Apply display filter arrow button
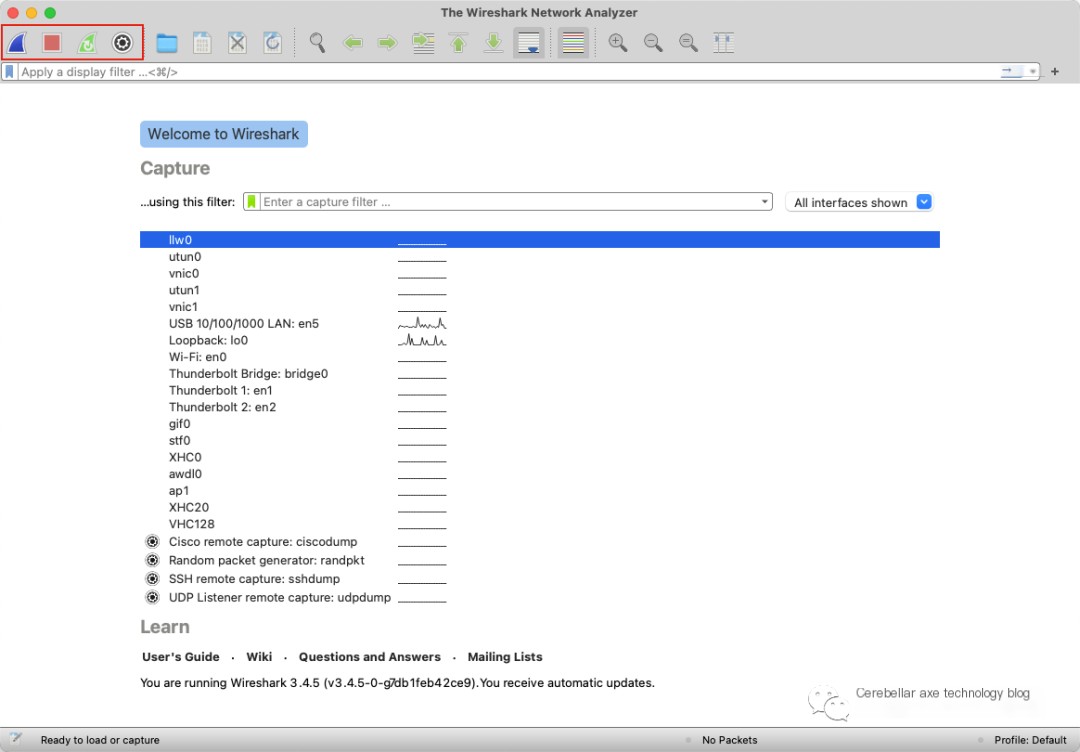This screenshot has width=1080, height=752. coord(1011,71)
